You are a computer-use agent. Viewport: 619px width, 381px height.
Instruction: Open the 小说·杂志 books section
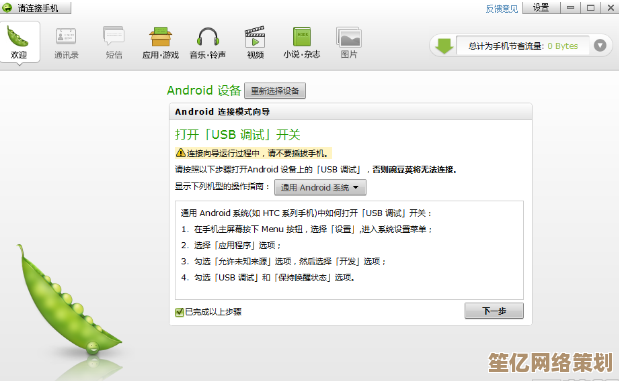[302, 43]
